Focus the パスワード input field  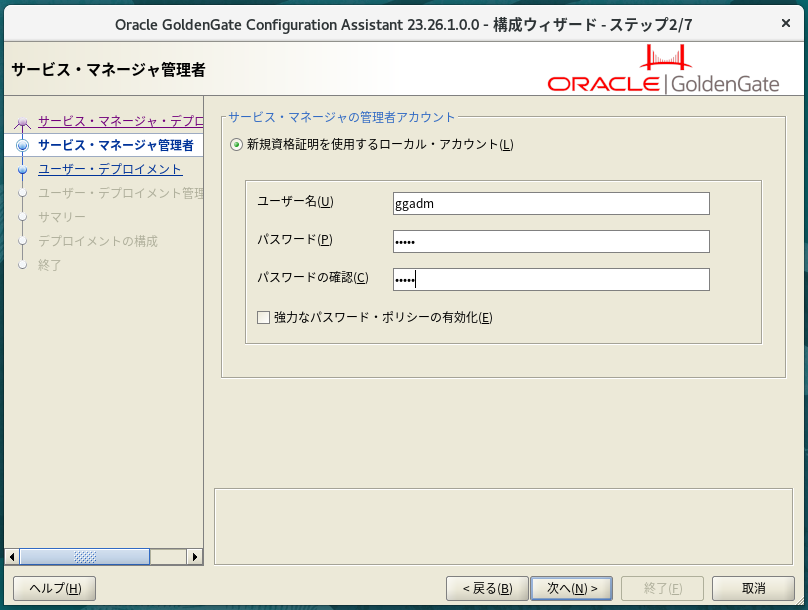tap(551, 242)
